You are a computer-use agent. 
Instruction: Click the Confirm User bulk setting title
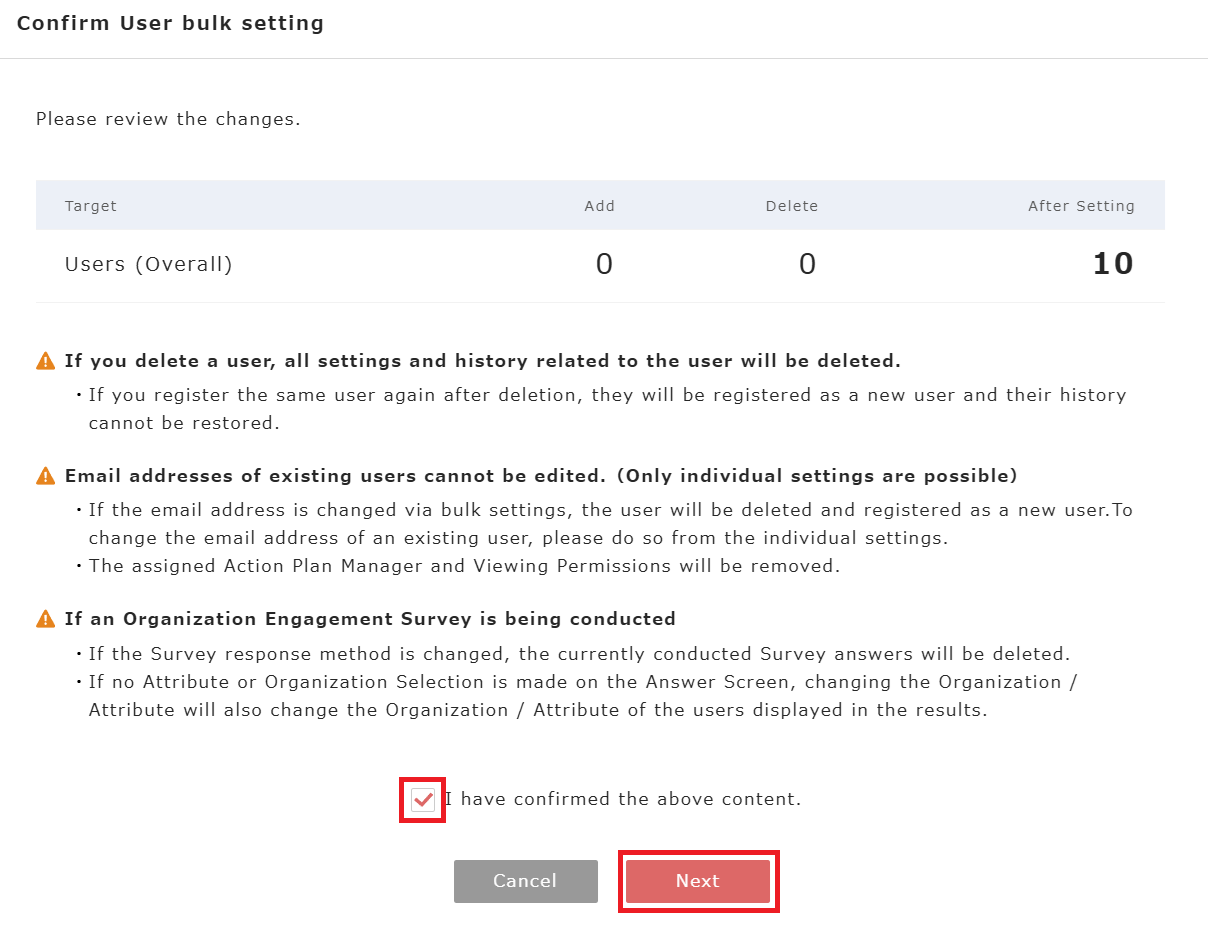point(171,24)
